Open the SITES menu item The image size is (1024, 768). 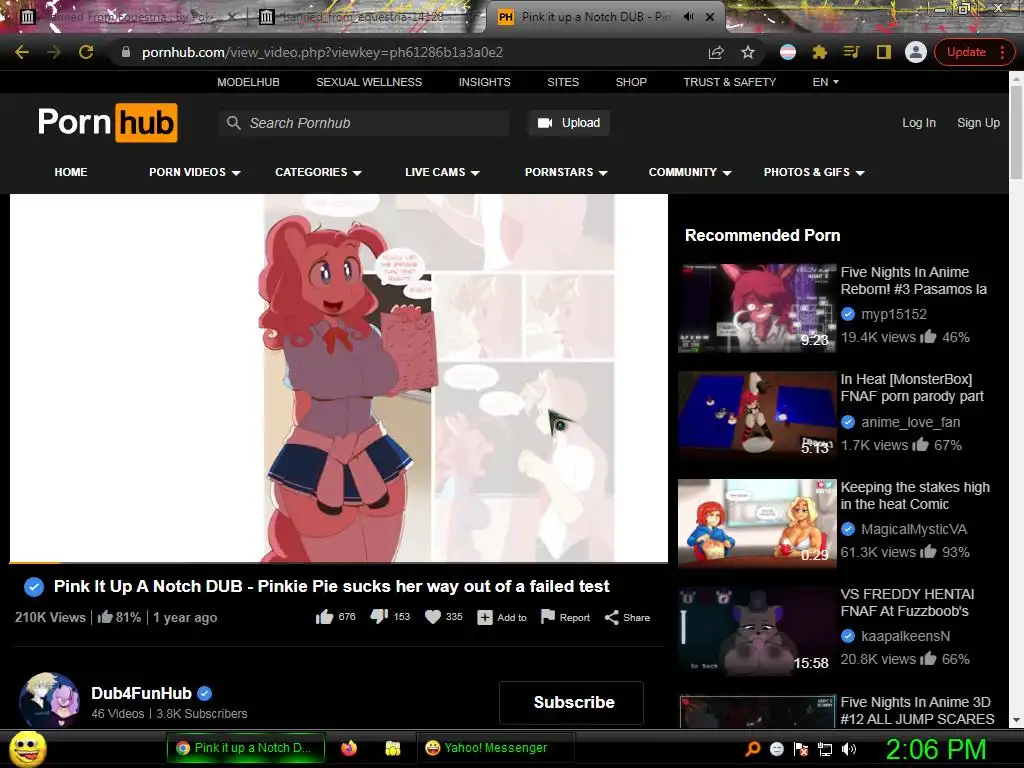click(563, 82)
